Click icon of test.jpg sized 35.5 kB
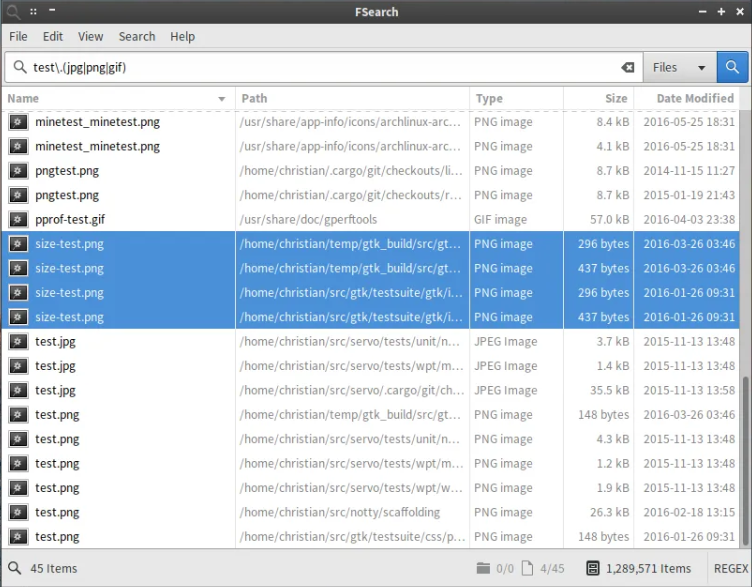Viewport: 752px width, 587px height. point(18,390)
